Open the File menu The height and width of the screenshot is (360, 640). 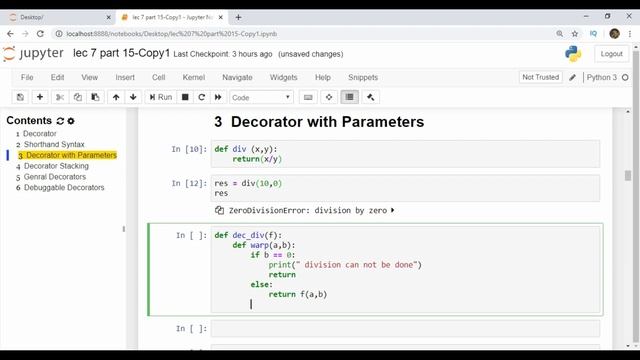pyautogui.click(x=27, y=77)
